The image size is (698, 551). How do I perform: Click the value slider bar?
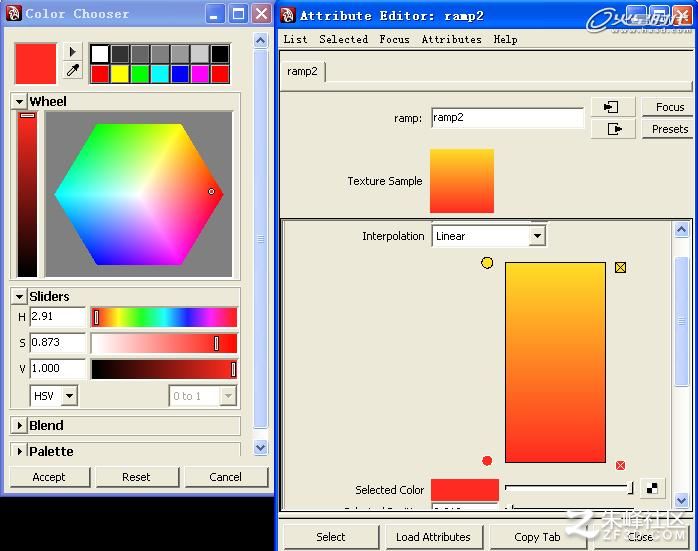click(164, 369)
